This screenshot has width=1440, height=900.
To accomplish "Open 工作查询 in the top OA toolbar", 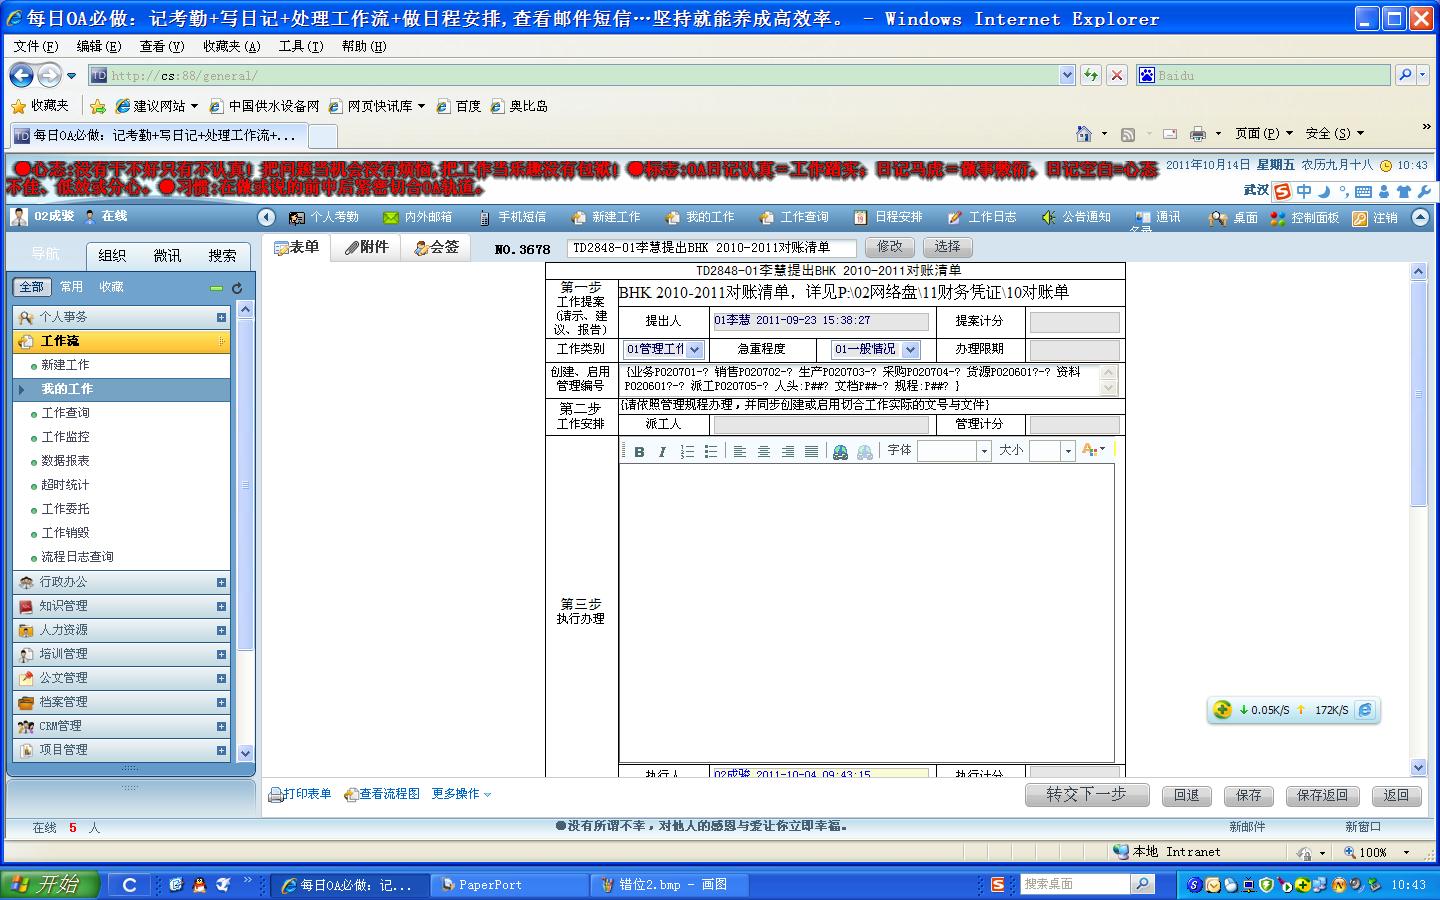I will [794, 217].
